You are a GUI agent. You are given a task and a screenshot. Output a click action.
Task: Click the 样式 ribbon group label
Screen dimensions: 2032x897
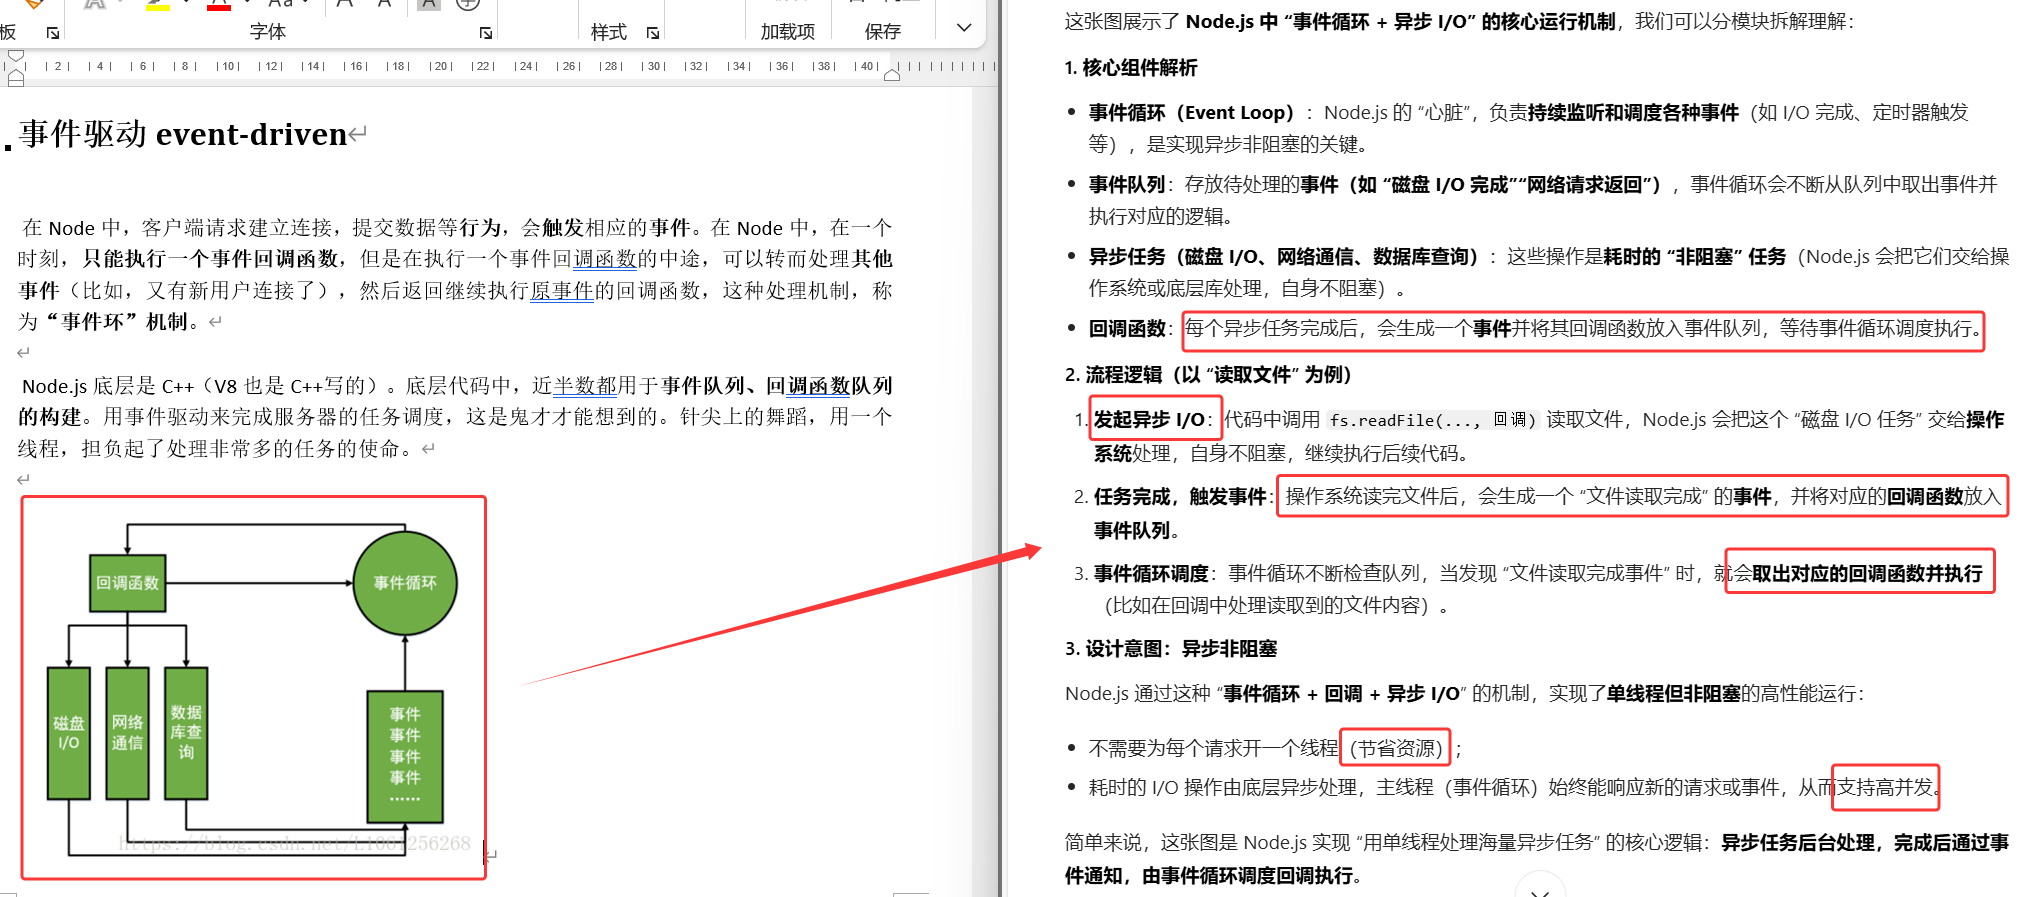tap(609, 32)
